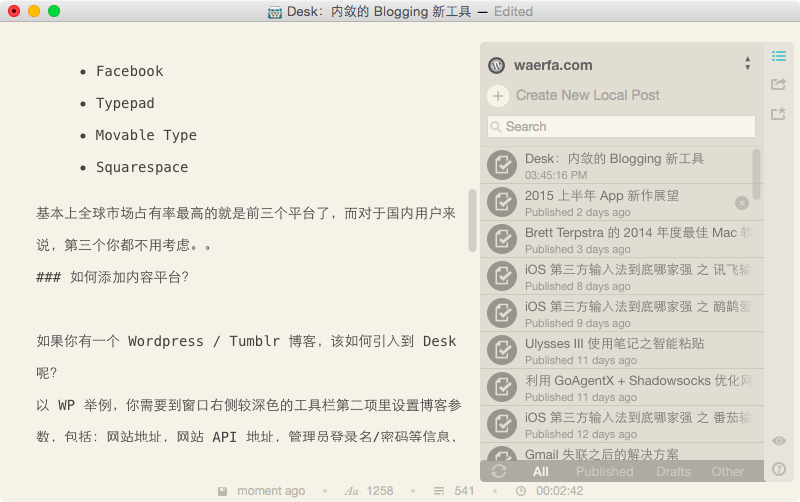
Task: Click edit icon of post published 8 days ago
Action: pyautogui.click(x=502, y=277)
